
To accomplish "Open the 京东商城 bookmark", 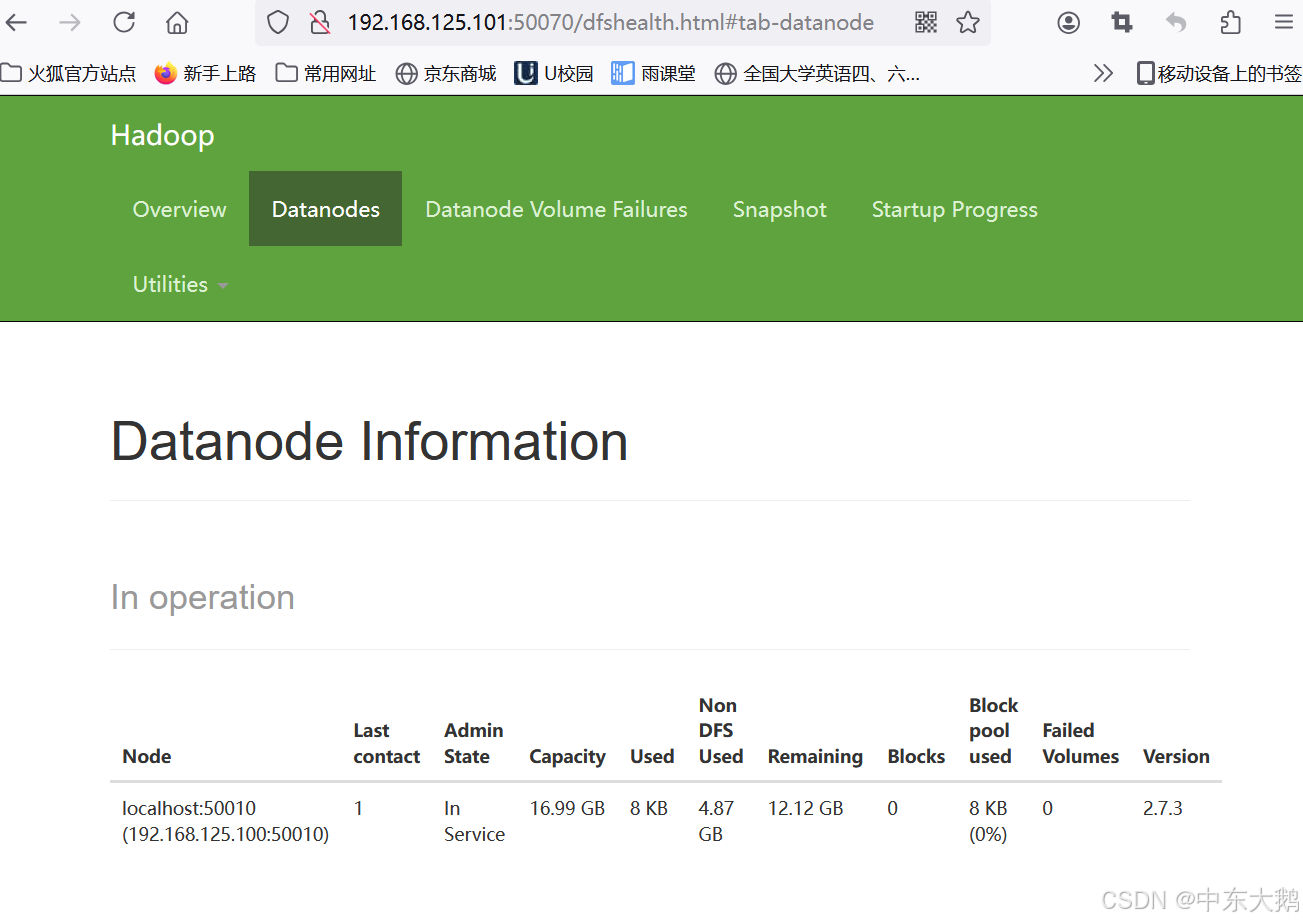I will click(x=446, y=73).
